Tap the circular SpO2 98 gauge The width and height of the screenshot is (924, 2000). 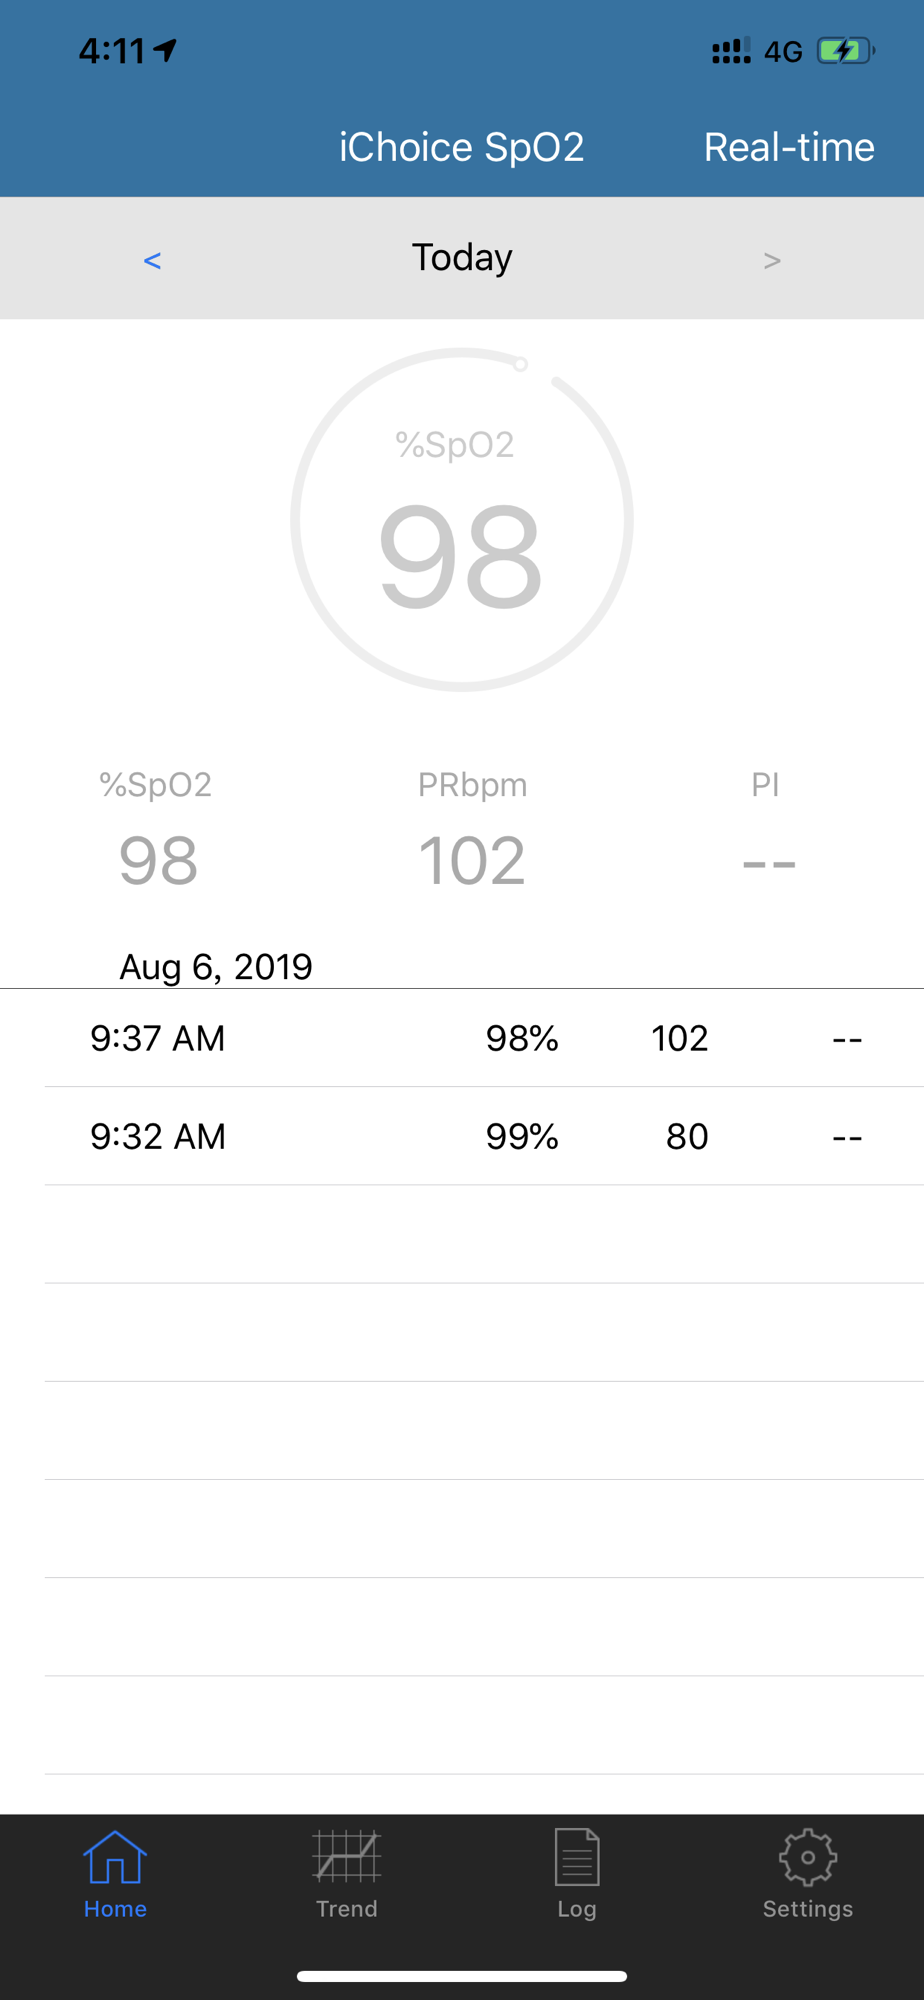462,519
